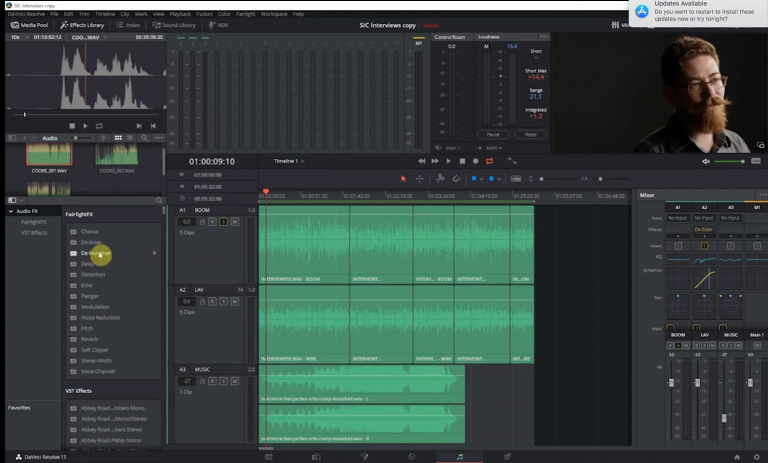Image resolution: width=768 pixels, height=463 pixels.
Task: Open the Playback menu
Action: click(180, 14)
